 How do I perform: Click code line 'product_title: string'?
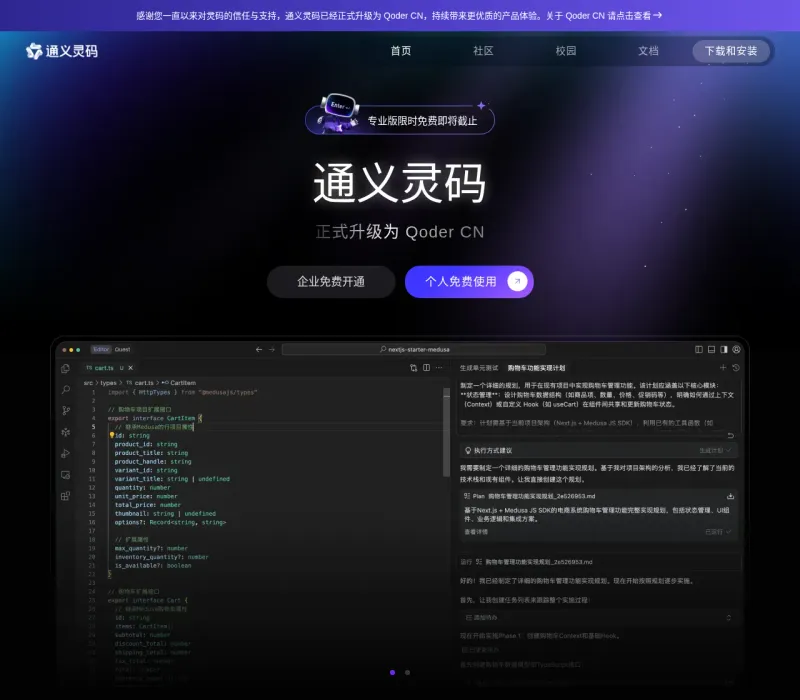[x=151, y=453]
